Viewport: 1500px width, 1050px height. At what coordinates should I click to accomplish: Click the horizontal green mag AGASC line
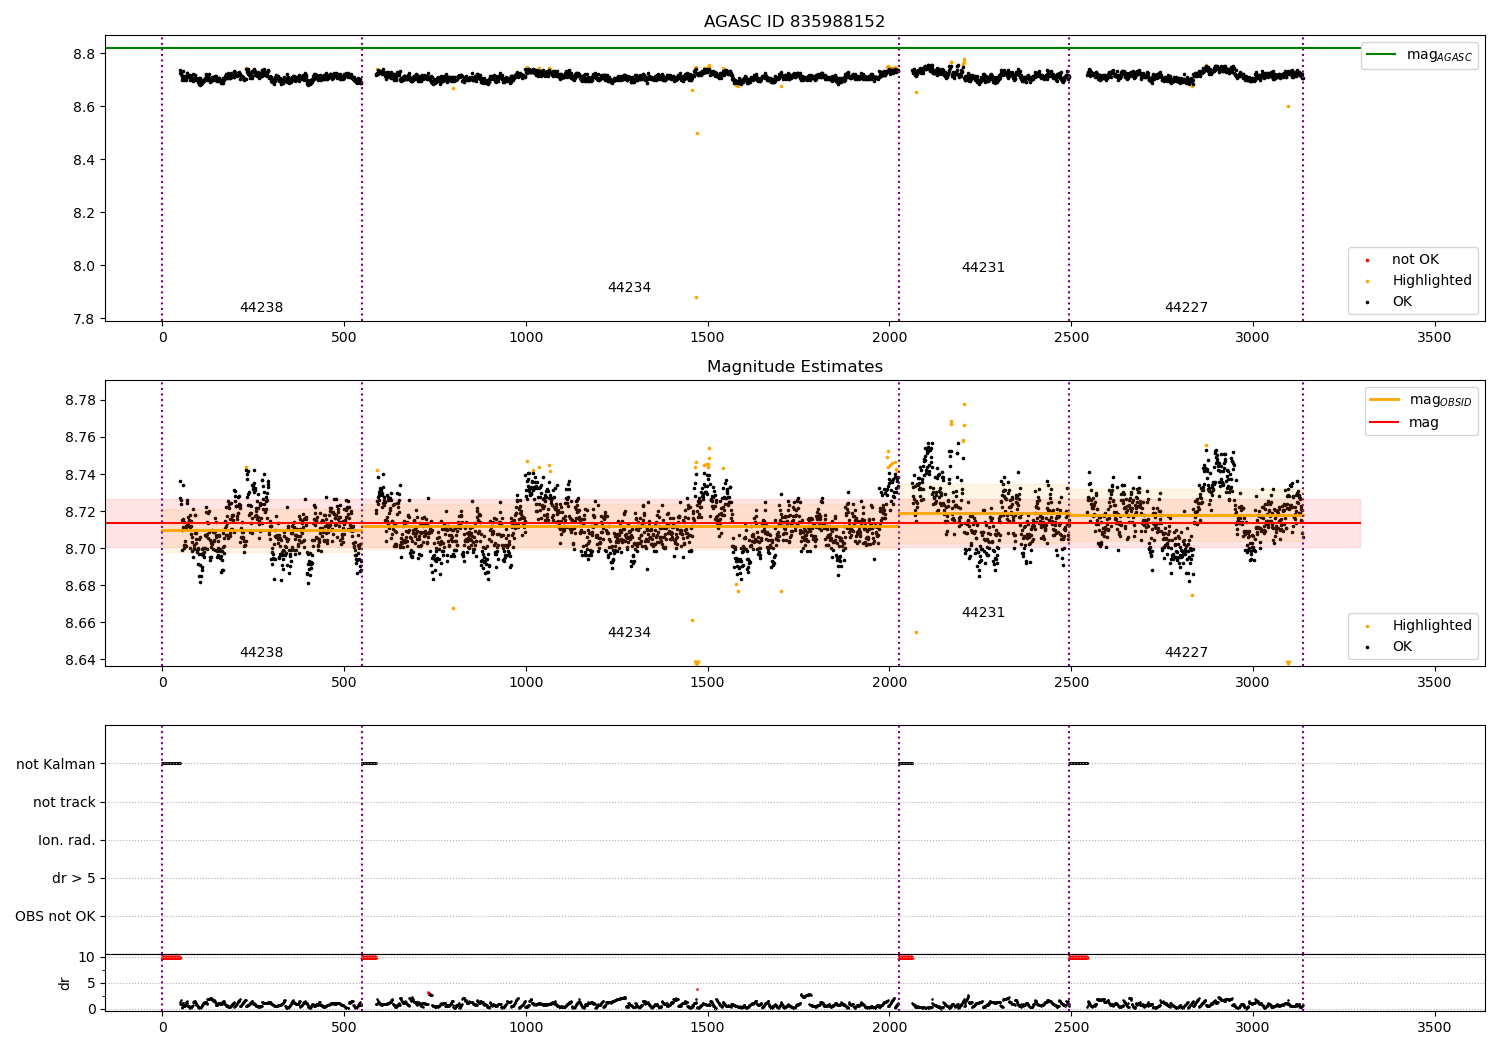coord(733,48)
